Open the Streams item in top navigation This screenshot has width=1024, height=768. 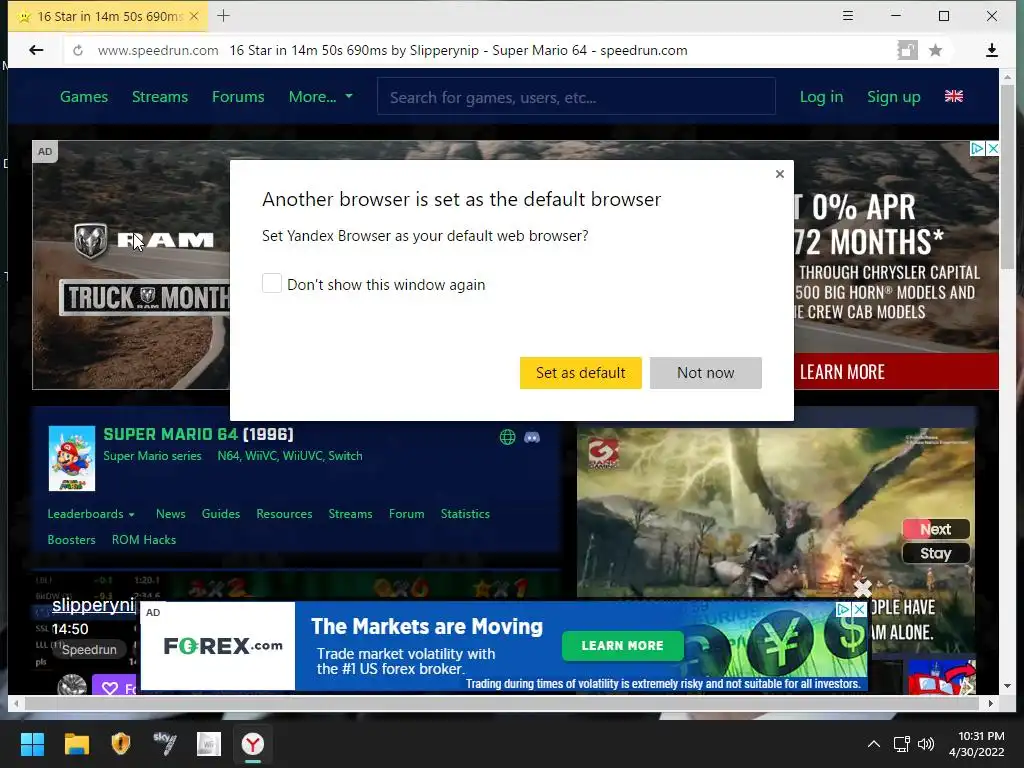pos(159,97)
